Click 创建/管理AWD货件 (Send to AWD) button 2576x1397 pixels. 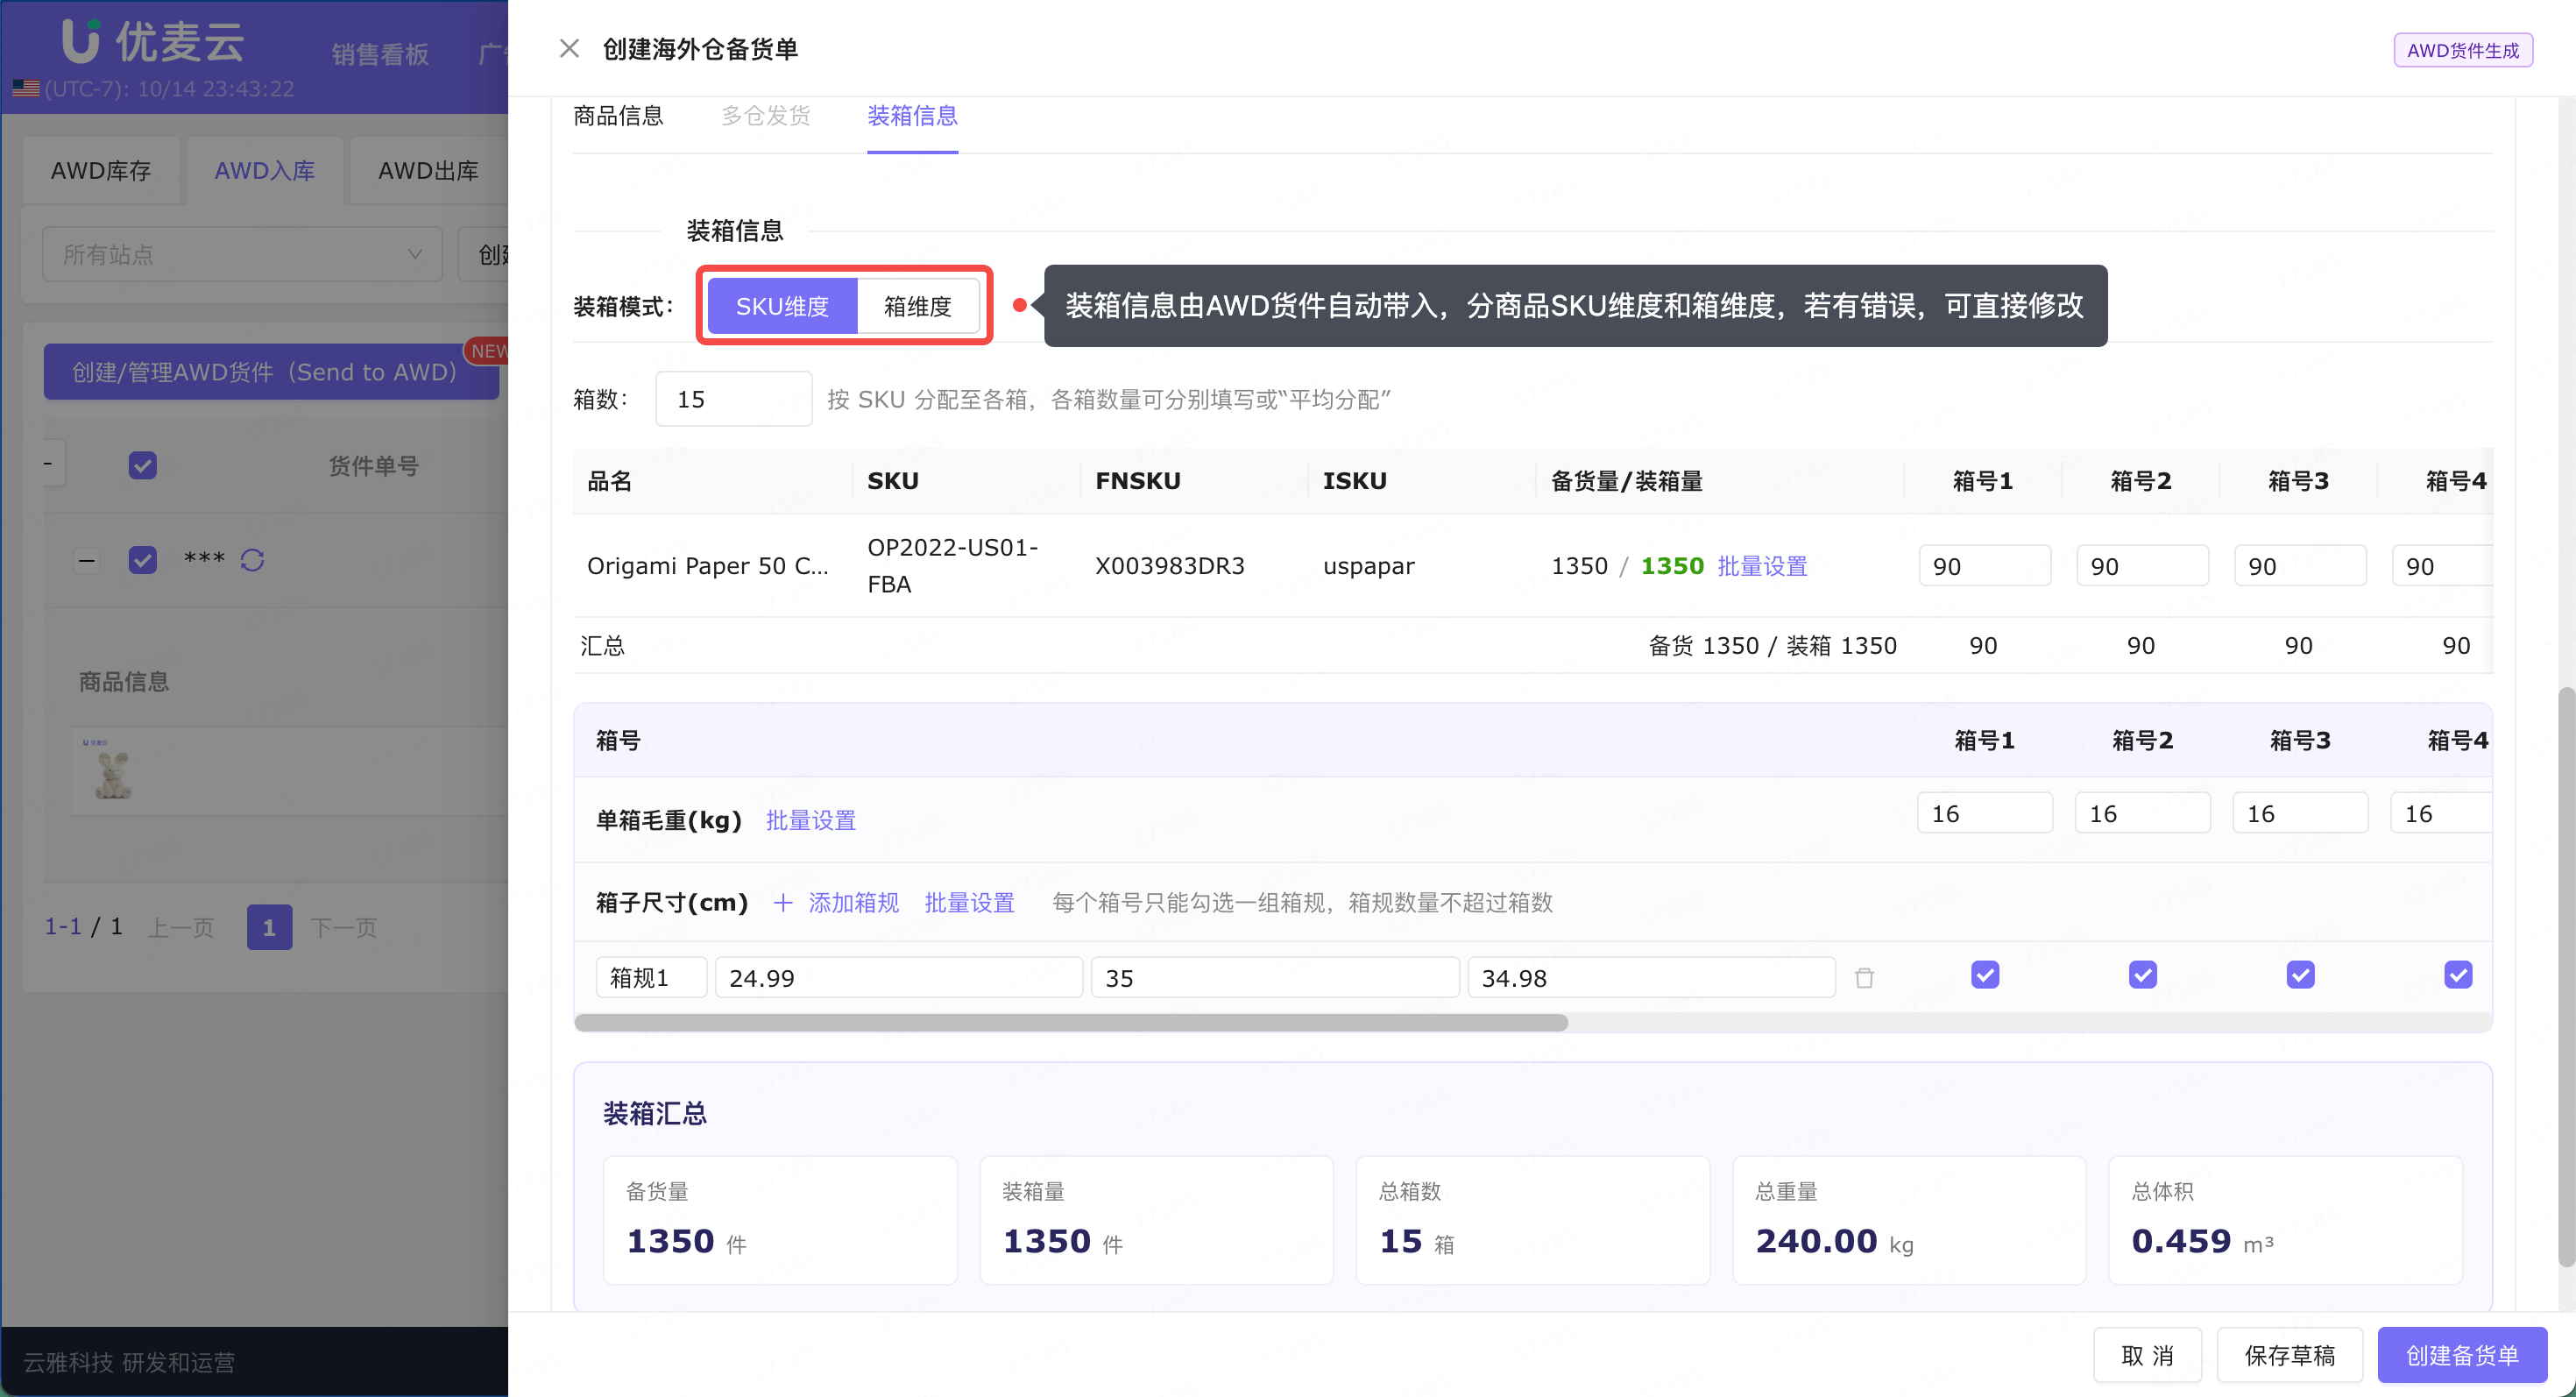point(271,372)
